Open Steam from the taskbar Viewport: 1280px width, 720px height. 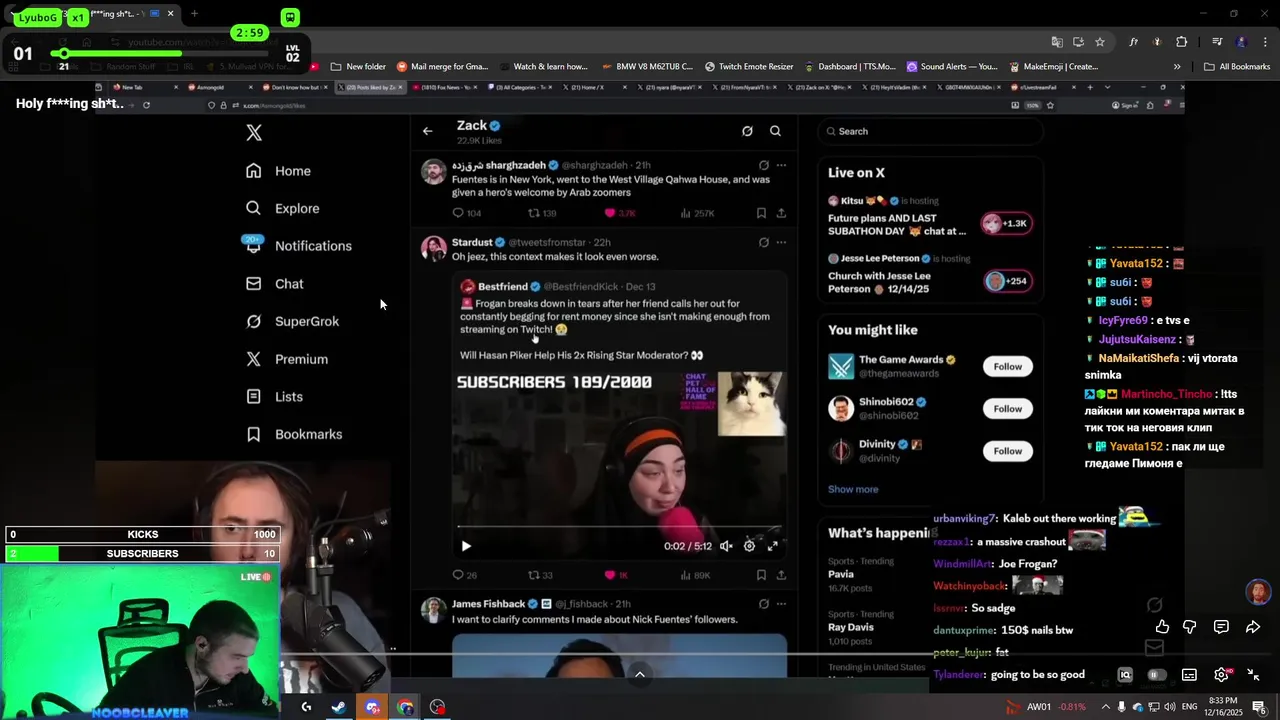pyautogui.click(x=339, y=707)
